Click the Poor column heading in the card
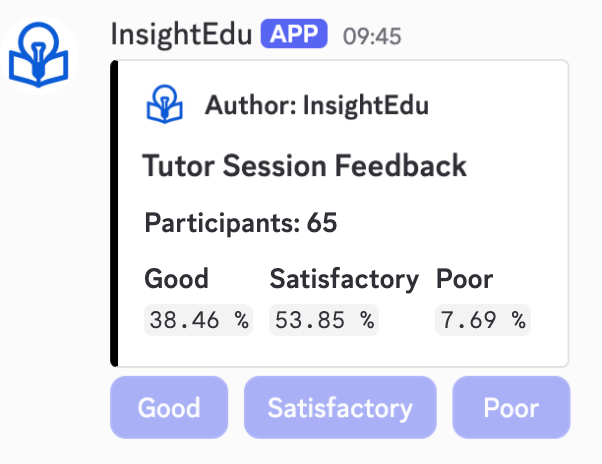Screen dimensions: 602x464 pyautogui.click(x=465, y=279)
